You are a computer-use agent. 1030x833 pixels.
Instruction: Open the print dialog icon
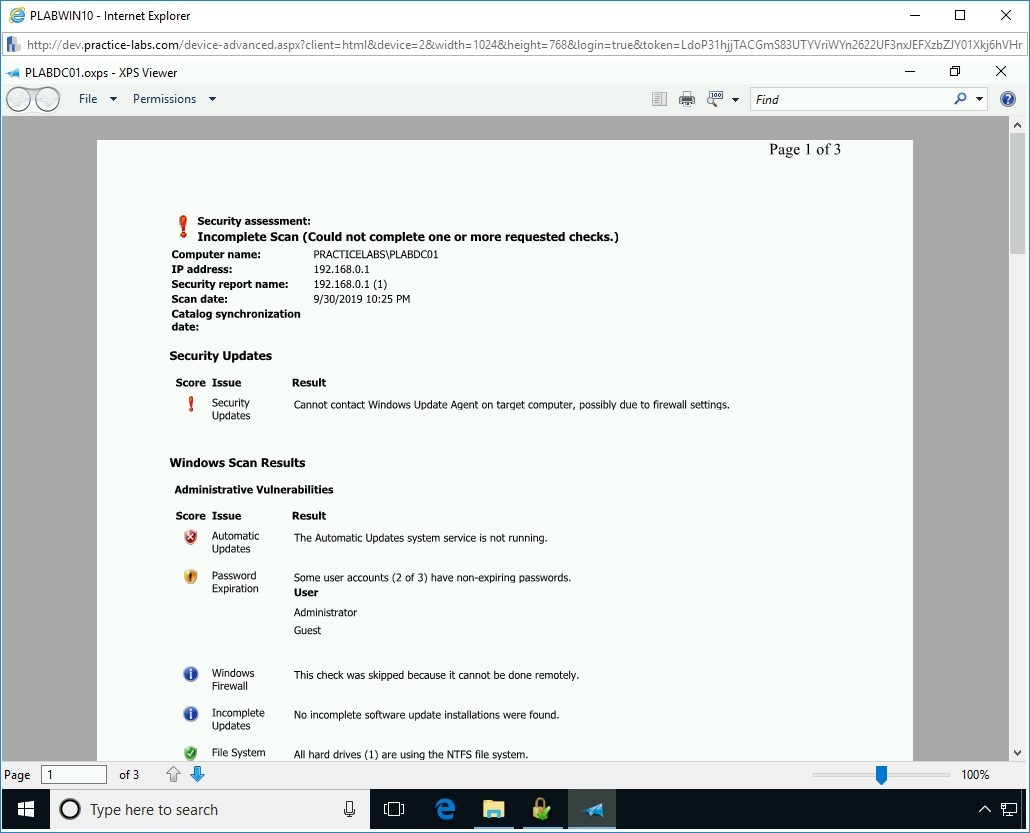click(x=687, y=98)
